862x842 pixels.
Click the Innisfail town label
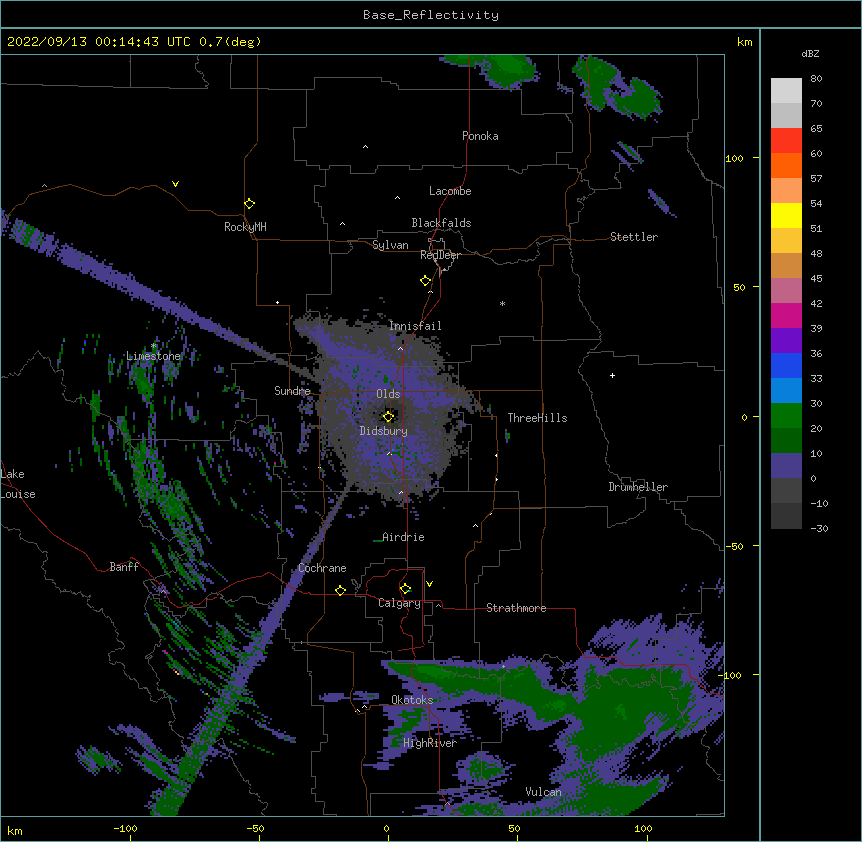(x=415, y=326)
